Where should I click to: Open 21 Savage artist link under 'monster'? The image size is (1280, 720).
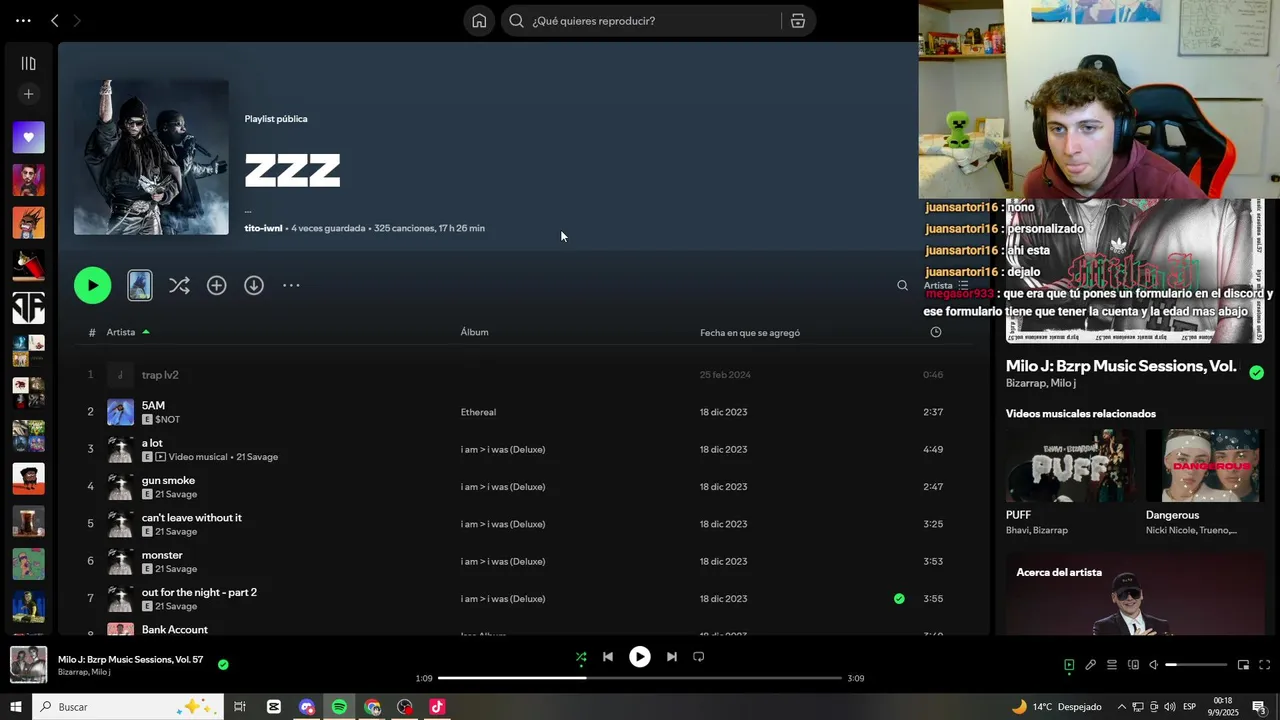click(176, 569)
